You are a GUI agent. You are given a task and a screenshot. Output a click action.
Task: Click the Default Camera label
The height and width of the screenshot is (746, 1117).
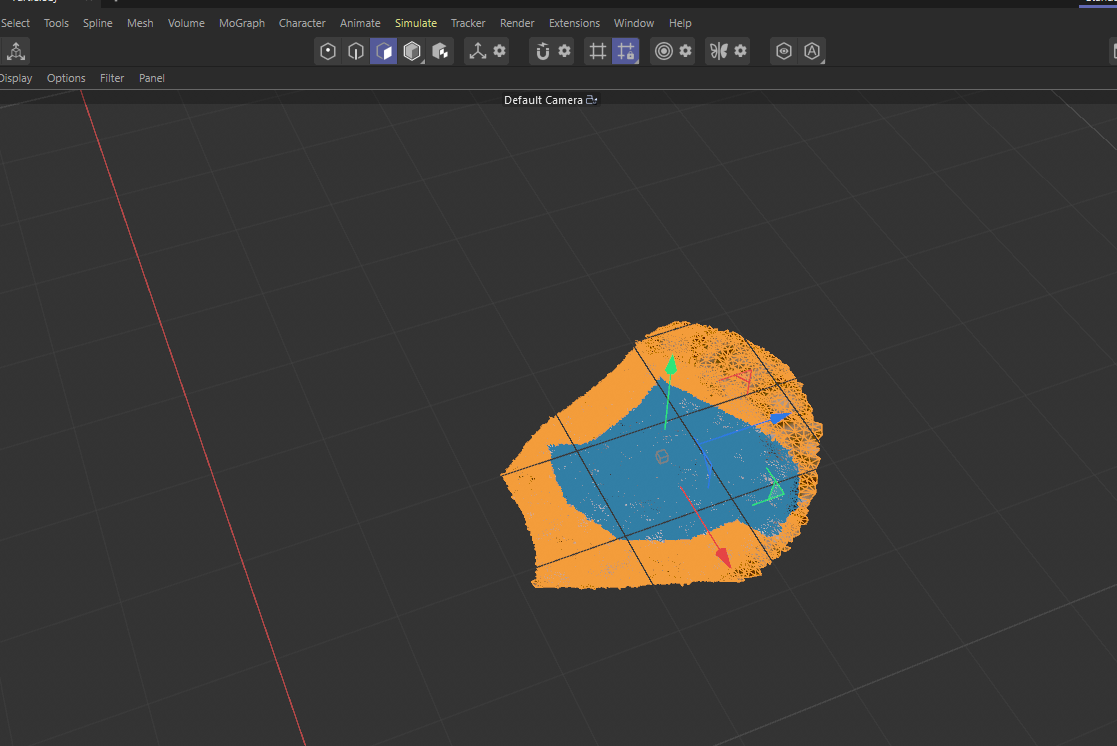click(x=544, y=99)
